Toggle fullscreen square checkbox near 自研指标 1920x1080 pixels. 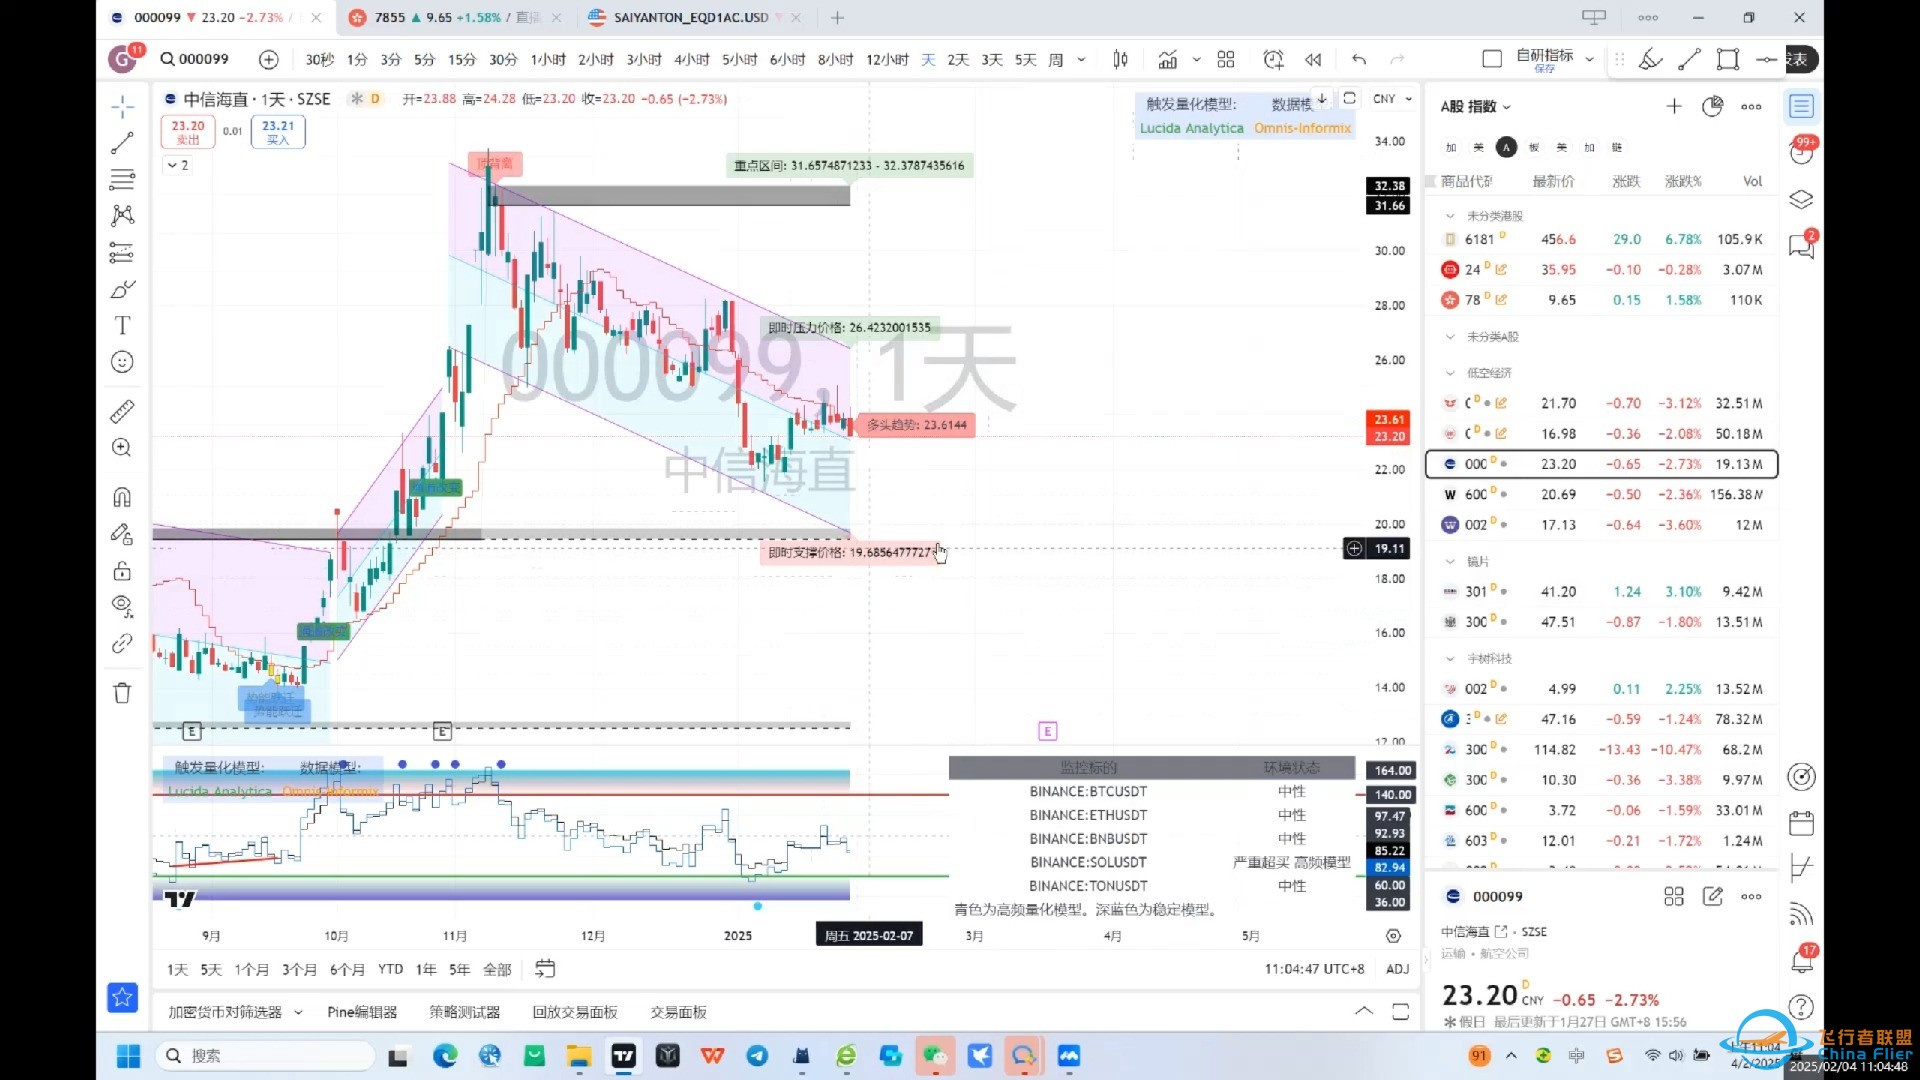1491,60
